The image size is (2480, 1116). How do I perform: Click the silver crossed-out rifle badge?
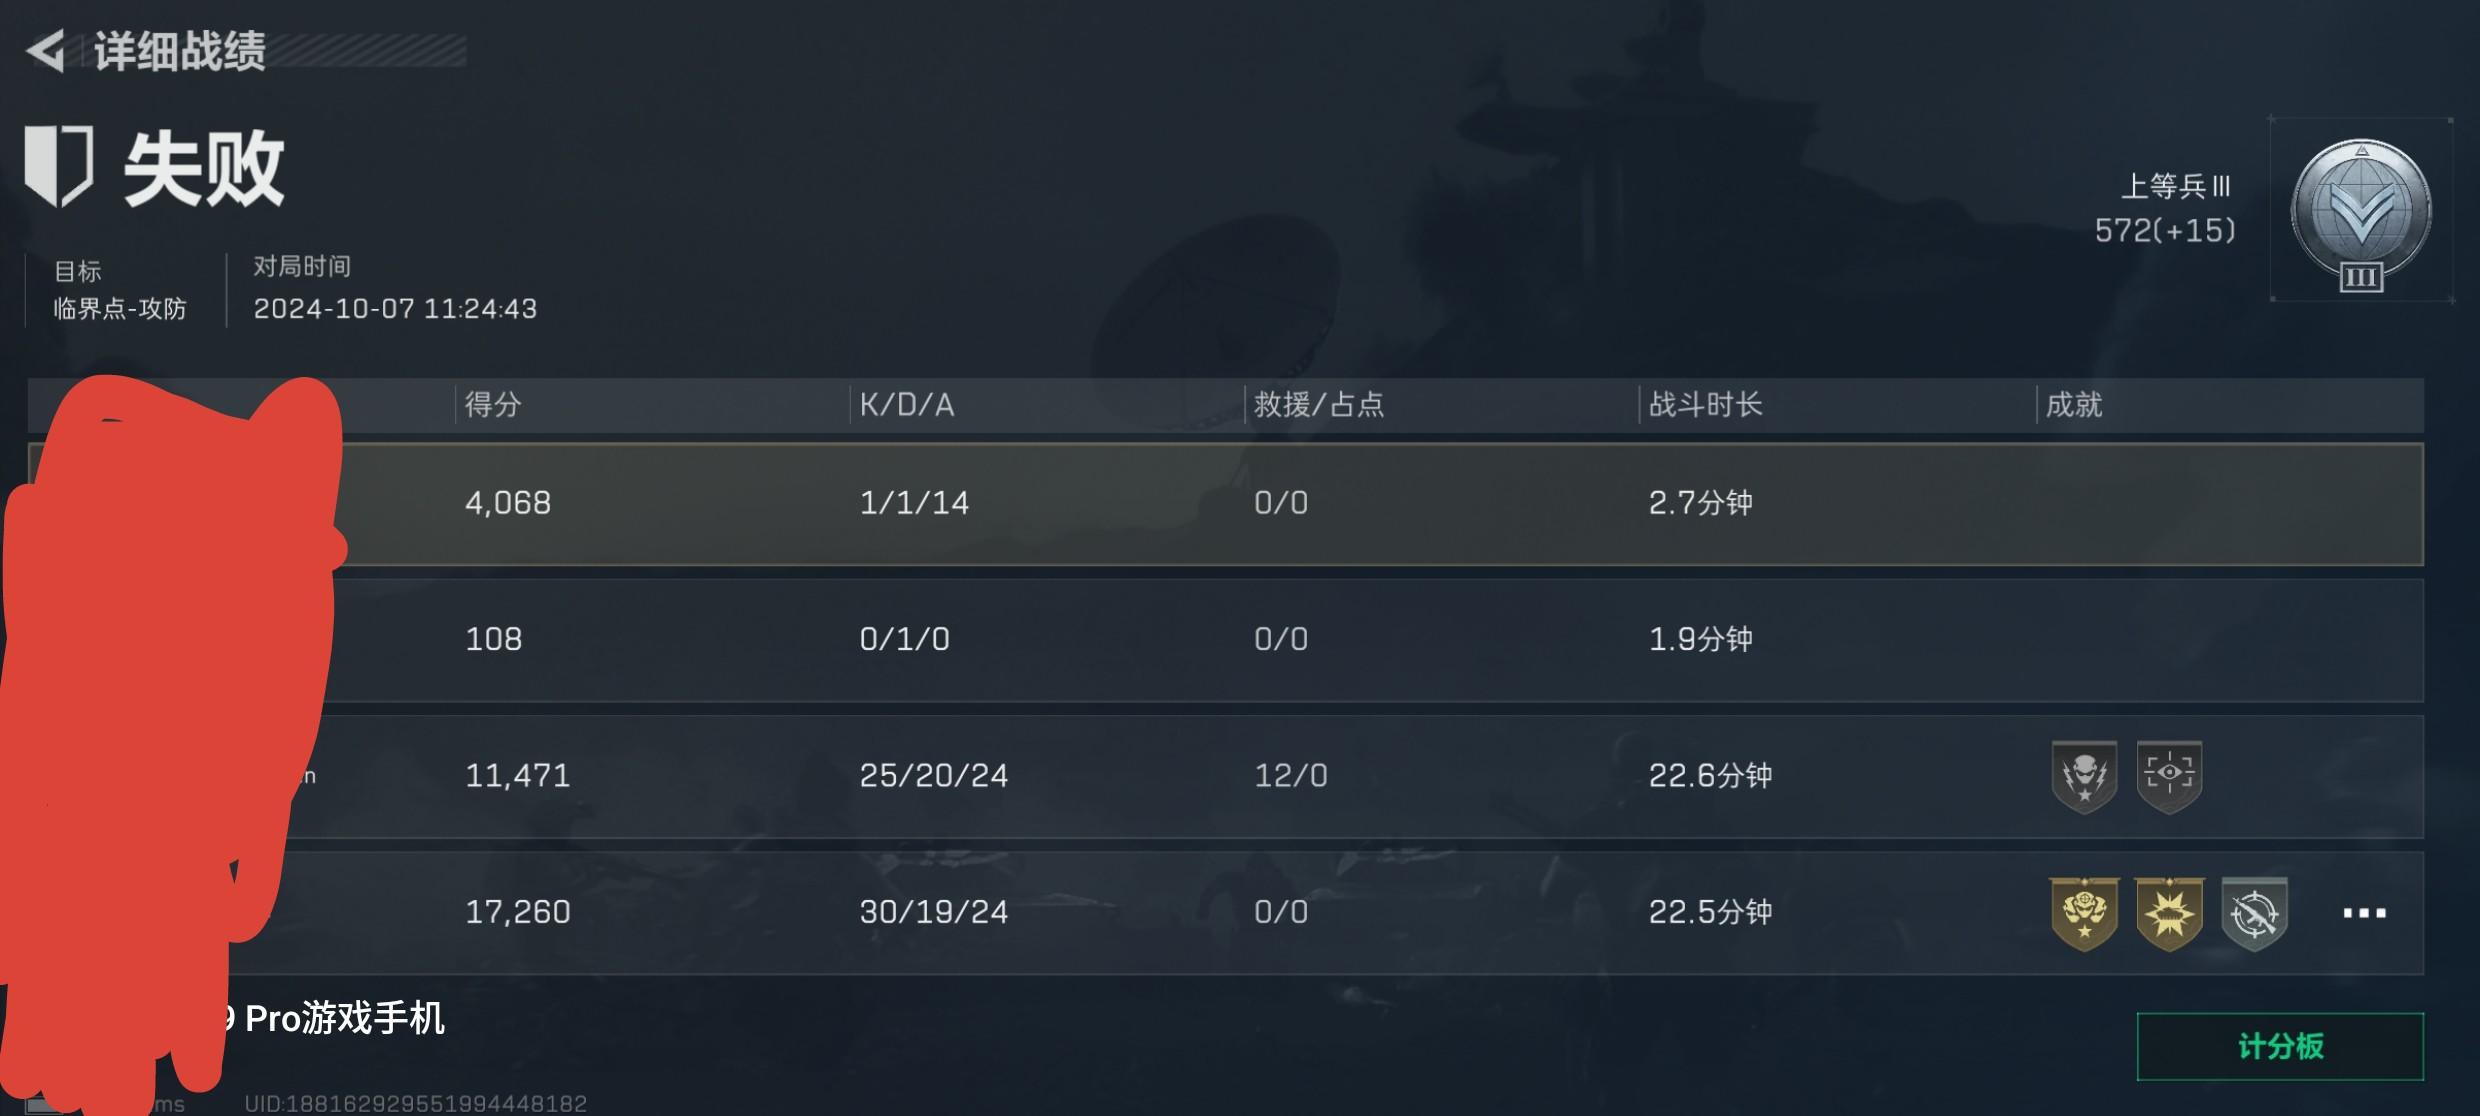click(x=2254, y=913)
